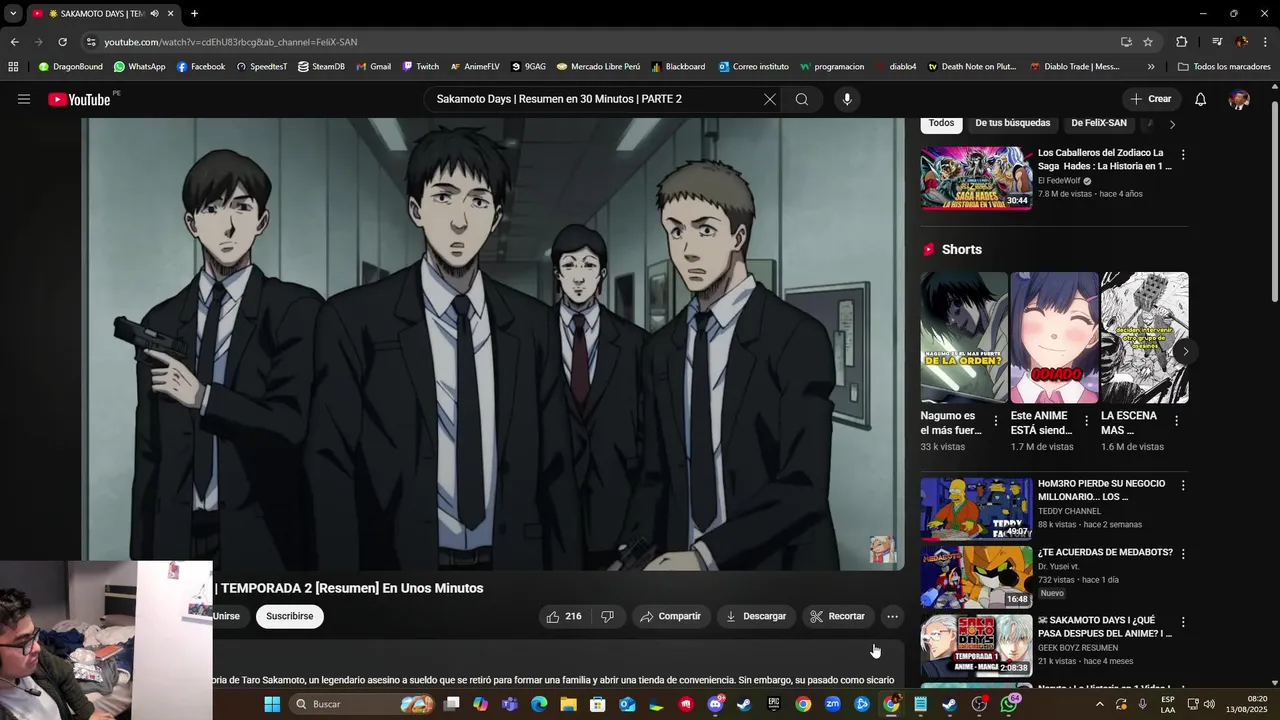Open options for the MEDABOTS video
The width and height of the screenshot is (1280, 720).
coord(1183,553)
